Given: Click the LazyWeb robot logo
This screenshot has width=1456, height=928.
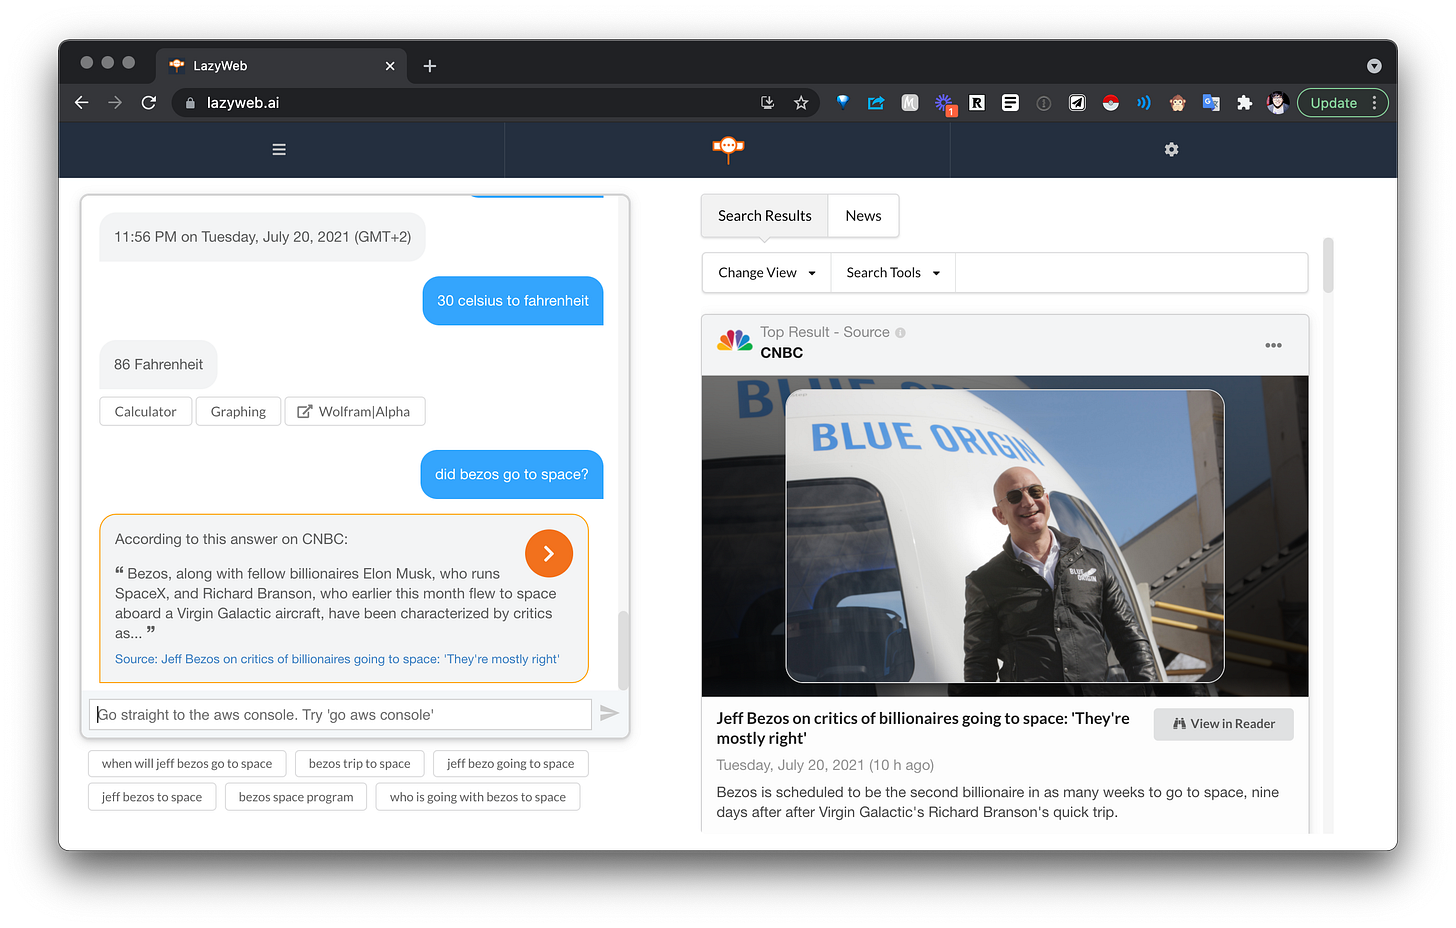Looking at the screenshot, I should point(728,149).
